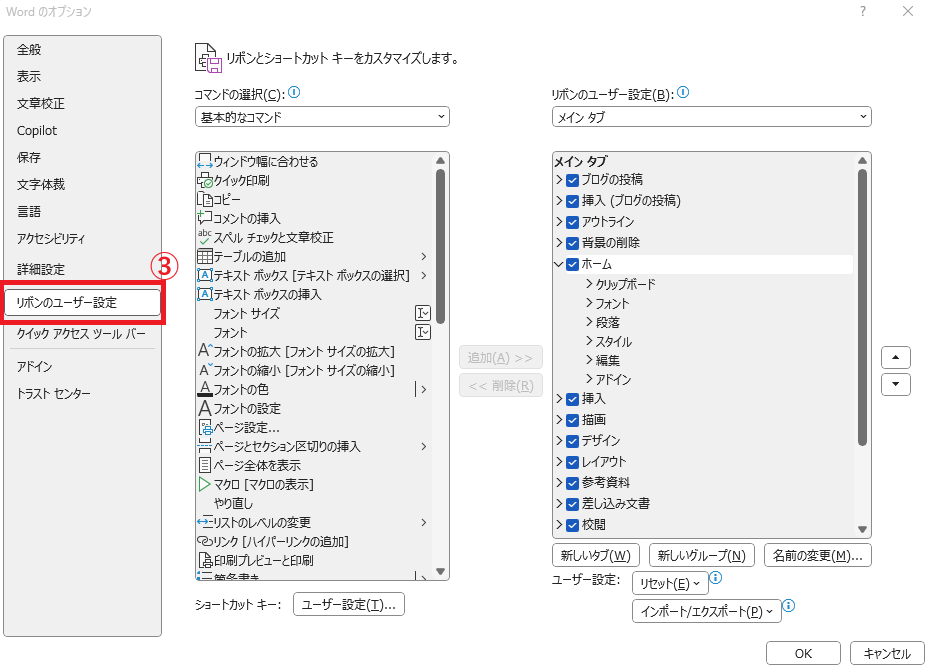The height and width of the screenshot is (671, 929).
Task: Click the 新しいタブ(W) button
Action: [595, 556]
